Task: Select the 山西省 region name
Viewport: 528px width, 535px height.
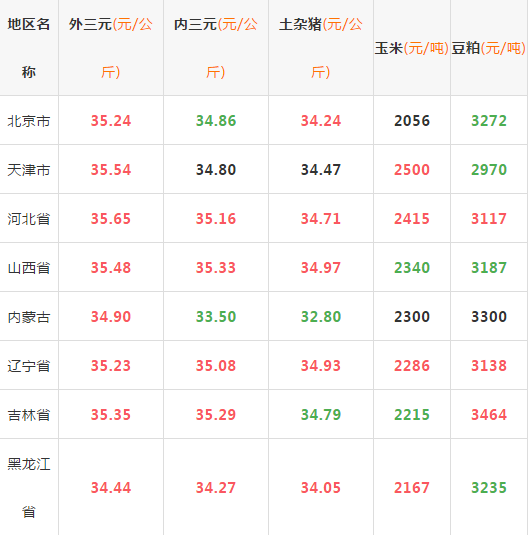Action: click(x=29, y=268)
